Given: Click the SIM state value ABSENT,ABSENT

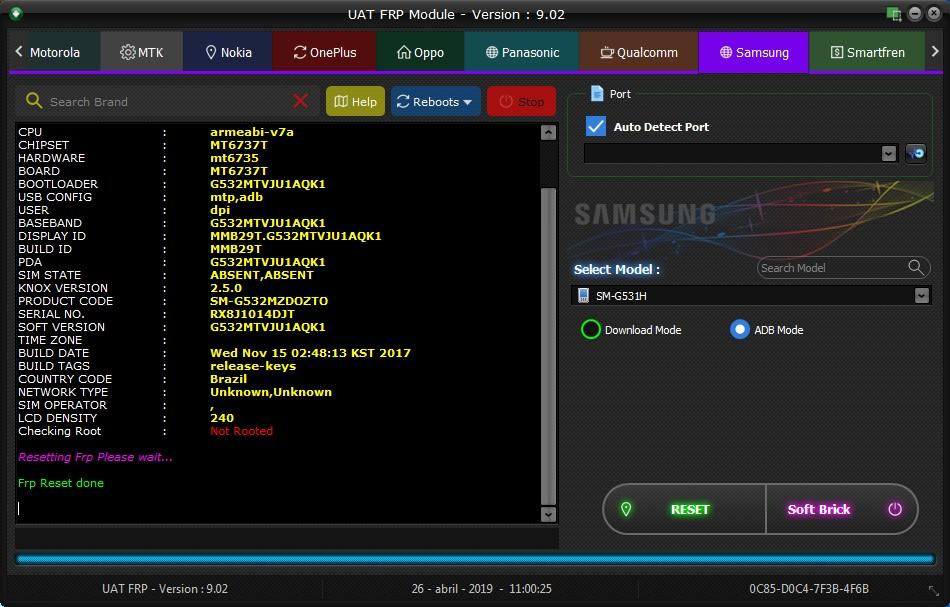Looking at the screenshot, I should point(262,275).
